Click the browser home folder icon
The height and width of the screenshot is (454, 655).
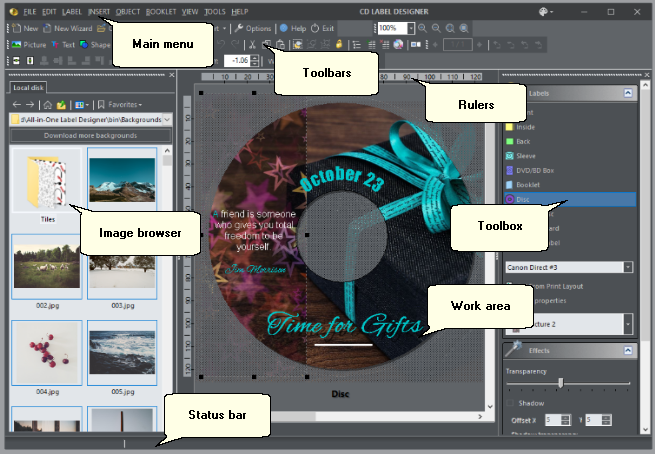pyautogui.click(x=47, y=104)
